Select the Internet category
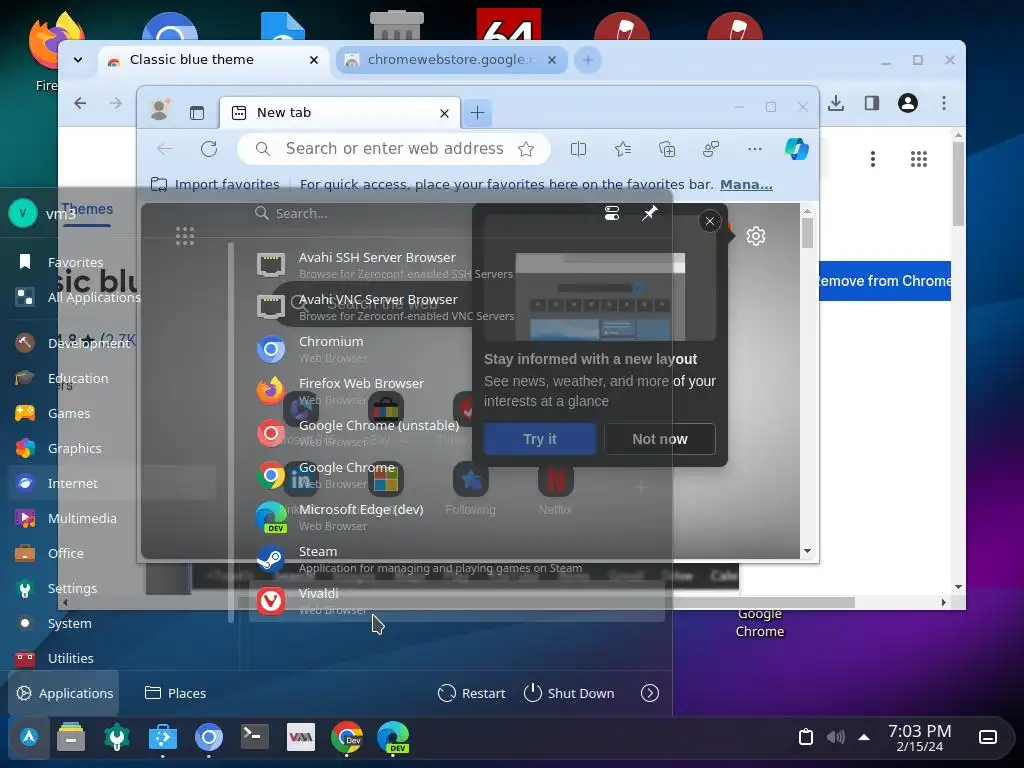This screenshot has width=1024, height=768. coord(112,483)
